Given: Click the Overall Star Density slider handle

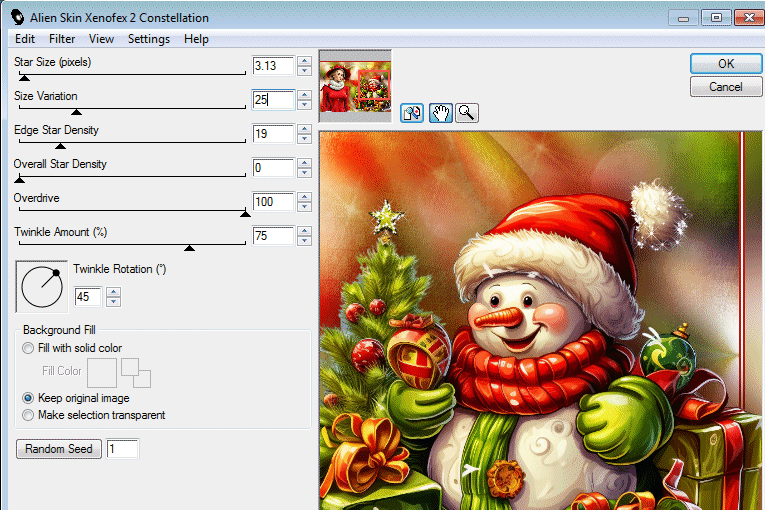Looking at the screenshot, I should click(20, 180).
